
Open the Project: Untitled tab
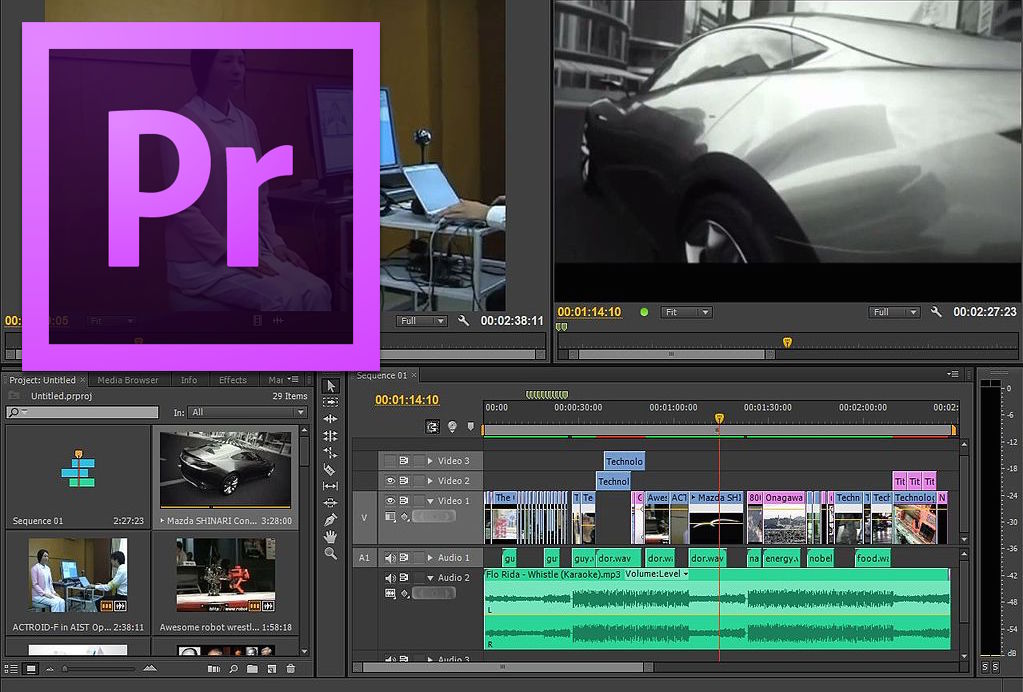pos(42,380)
